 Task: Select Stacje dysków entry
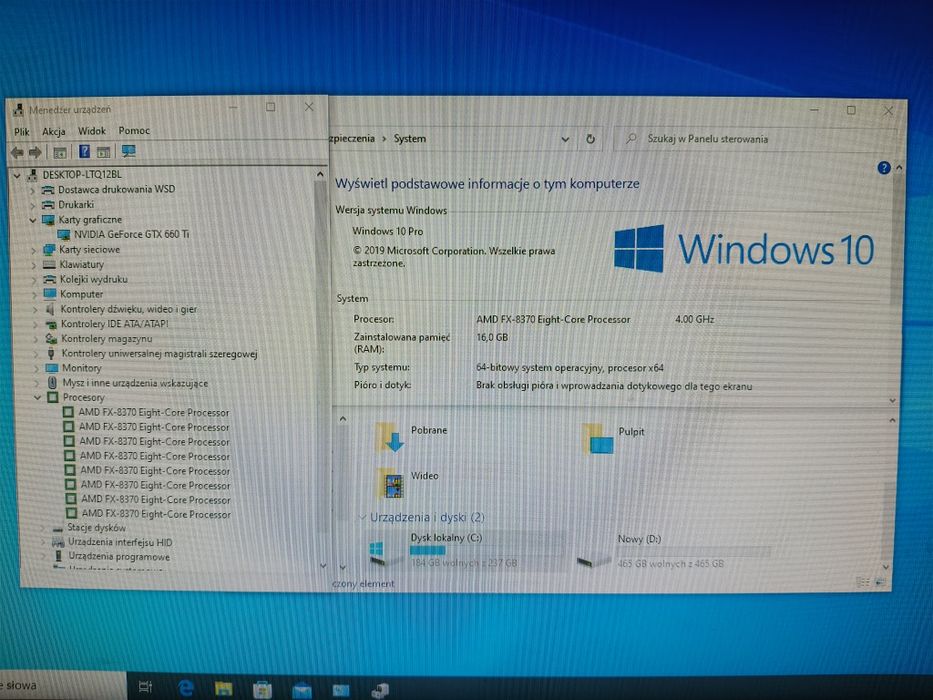pyautogui.click(x=96, y=527)
